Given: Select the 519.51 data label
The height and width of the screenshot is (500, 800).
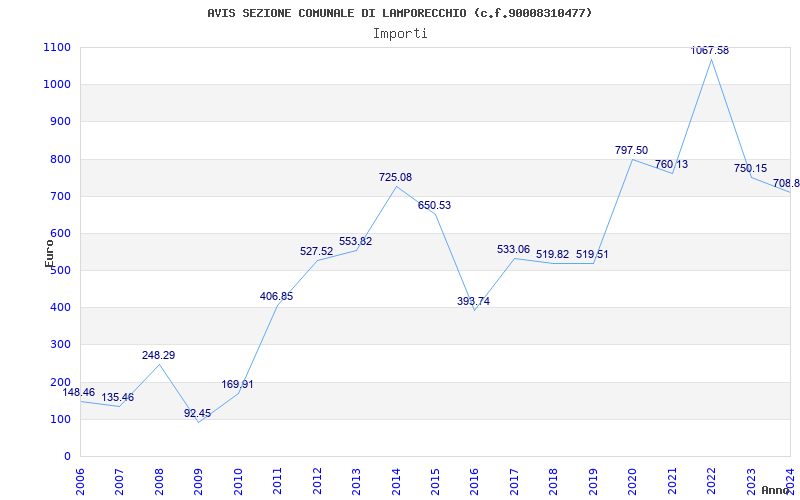Looking at the screenshot, I should pos(592,255).
